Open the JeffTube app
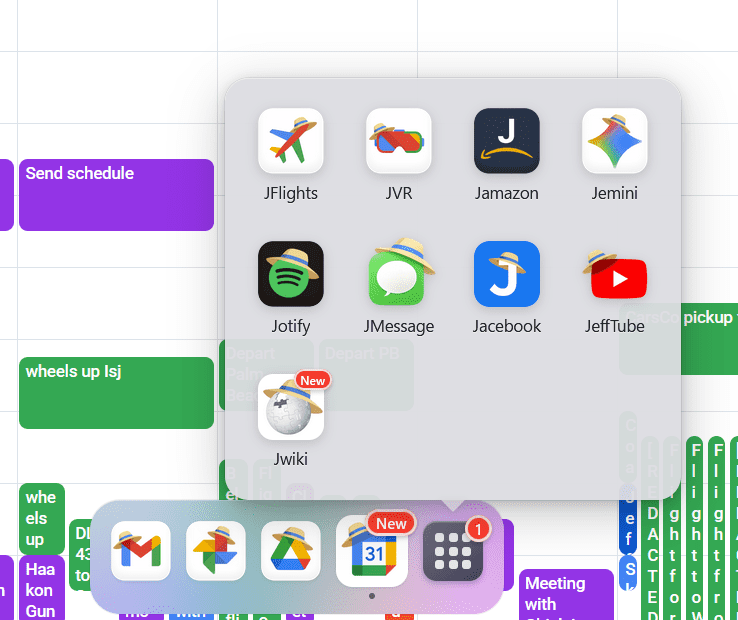This screenshot has width=738, height=620. coord(615,274)
